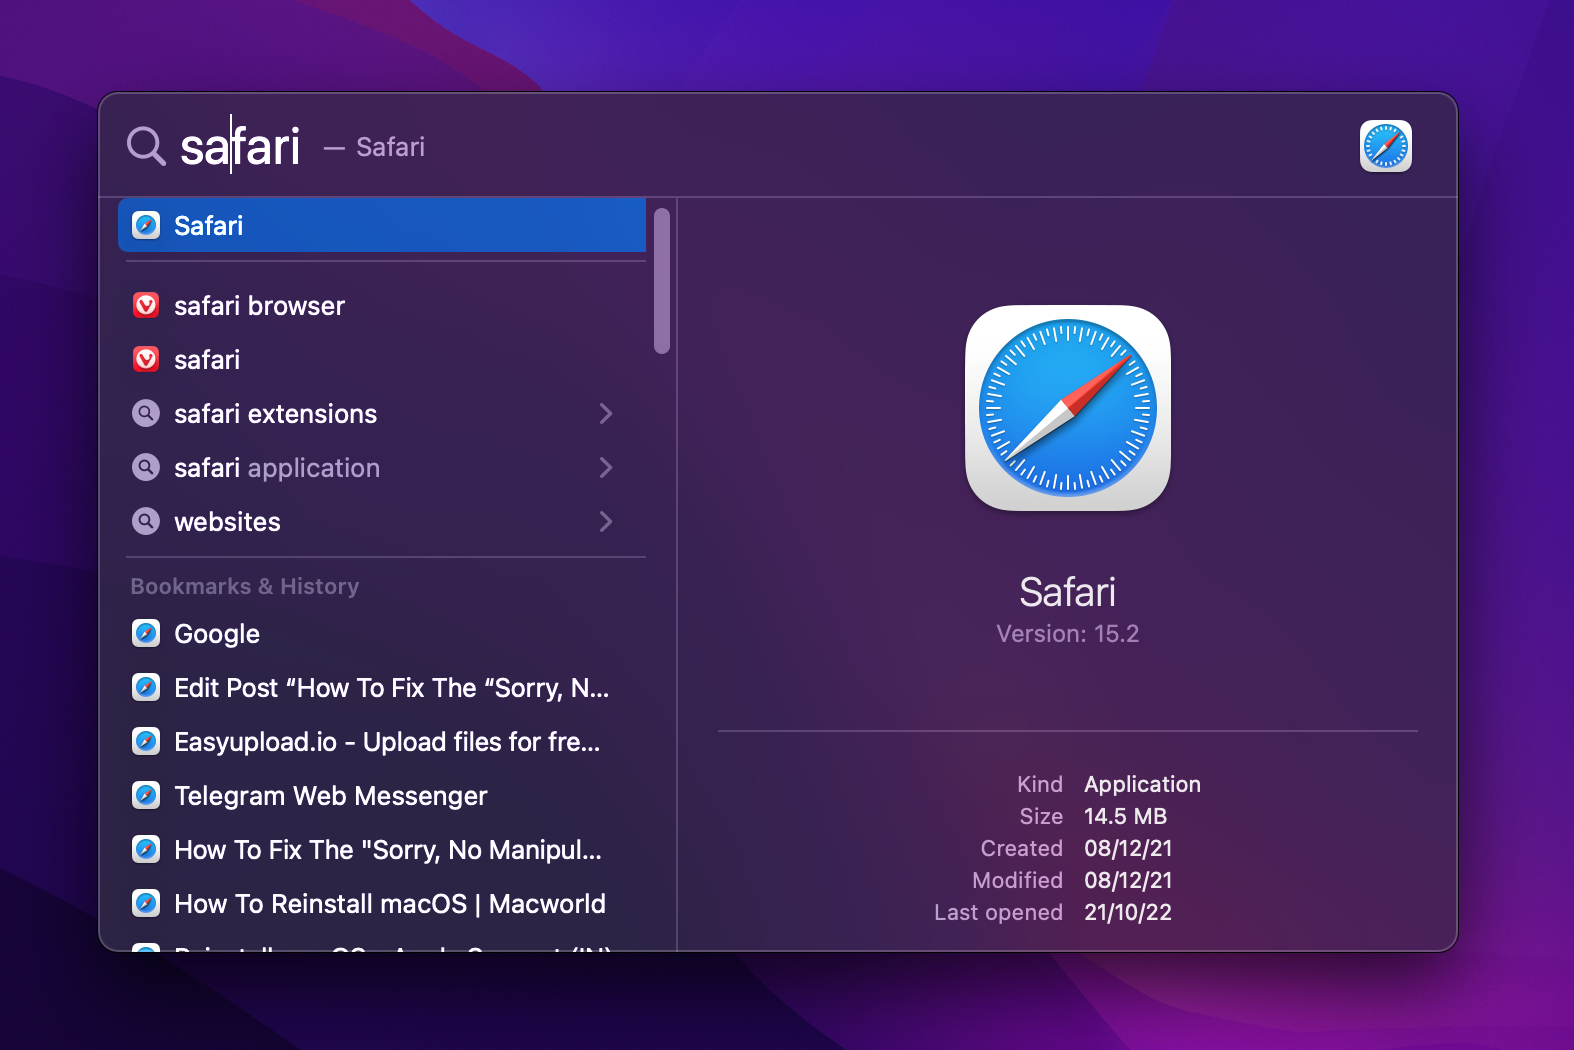Image resolution: width=1574 pixels, height=1050 pixels.
Task: Select the 'websites' suggestion
Action: click(x=382, y=521)
